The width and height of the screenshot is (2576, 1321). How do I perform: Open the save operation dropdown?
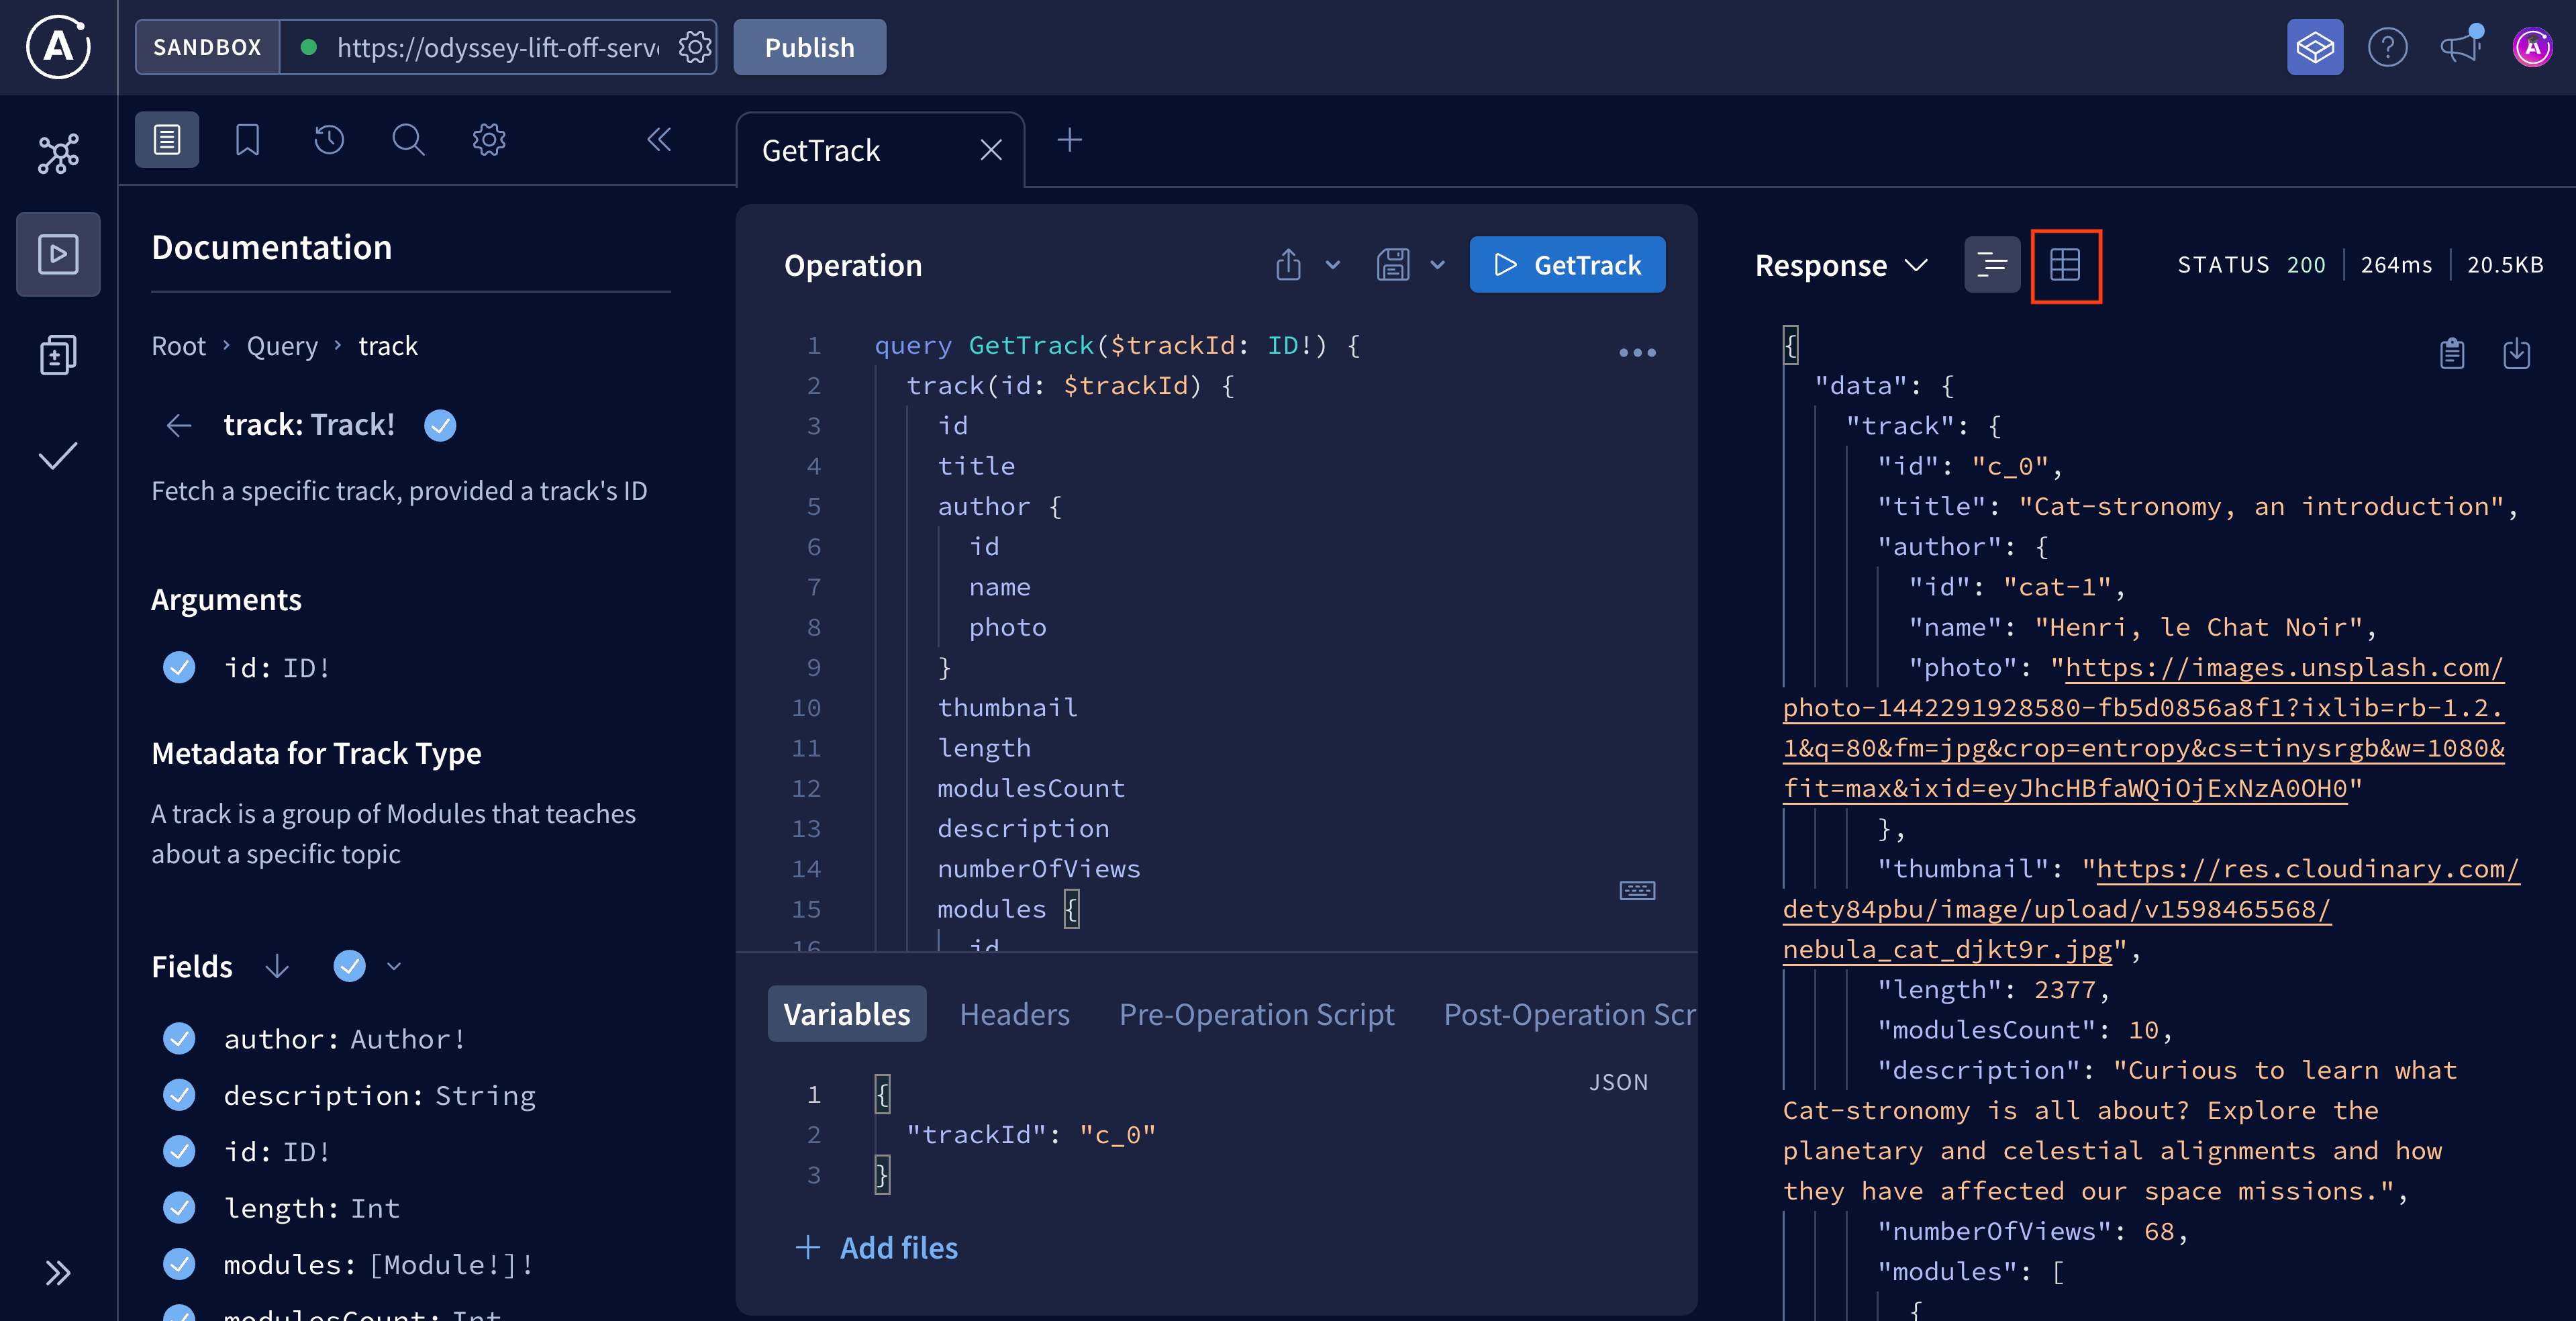(1439, 265)
